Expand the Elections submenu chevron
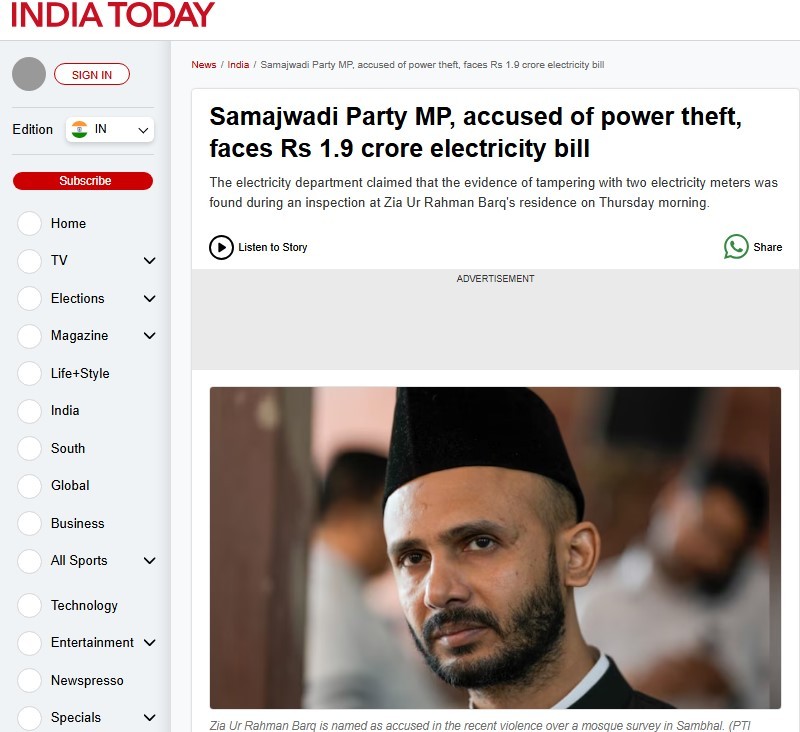The width and height of the screenshot is (800, 732). click(x=149, y=298)
